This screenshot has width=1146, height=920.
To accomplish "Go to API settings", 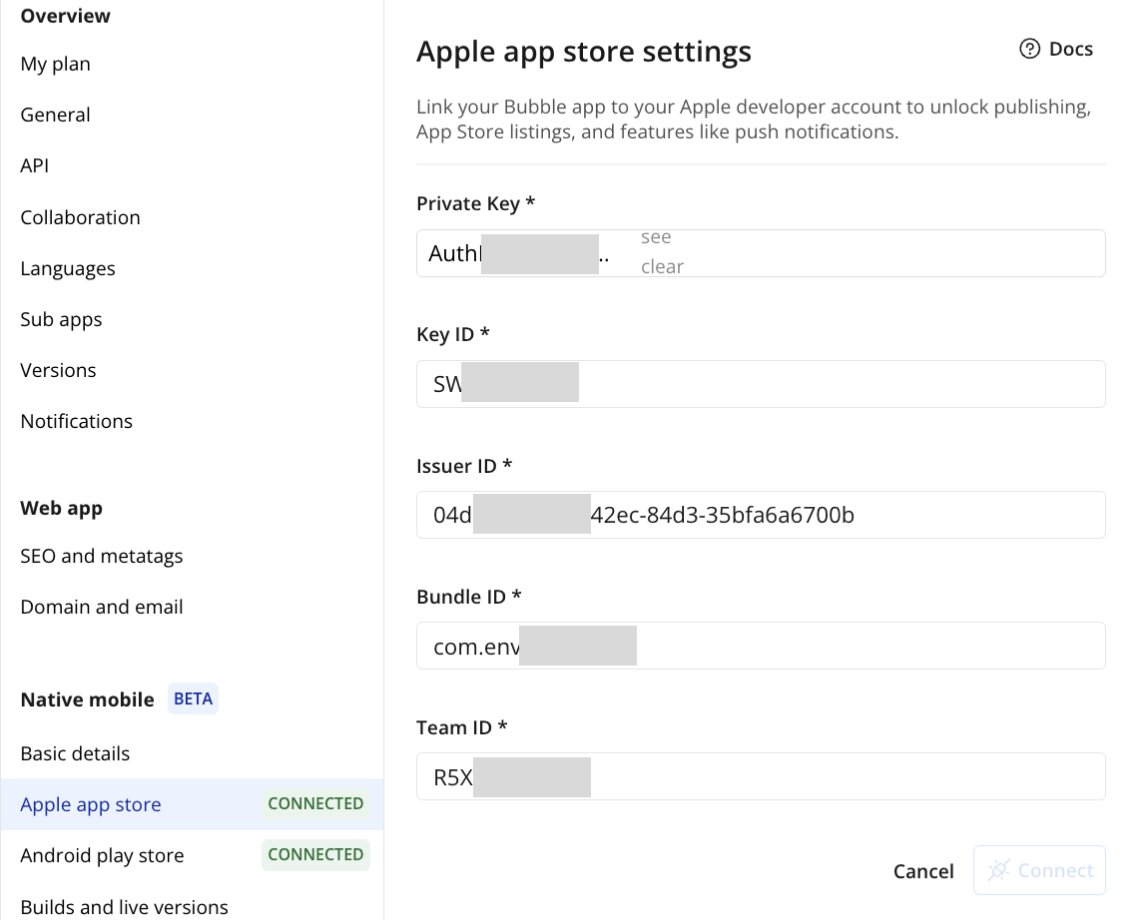I will click(35, 166).
